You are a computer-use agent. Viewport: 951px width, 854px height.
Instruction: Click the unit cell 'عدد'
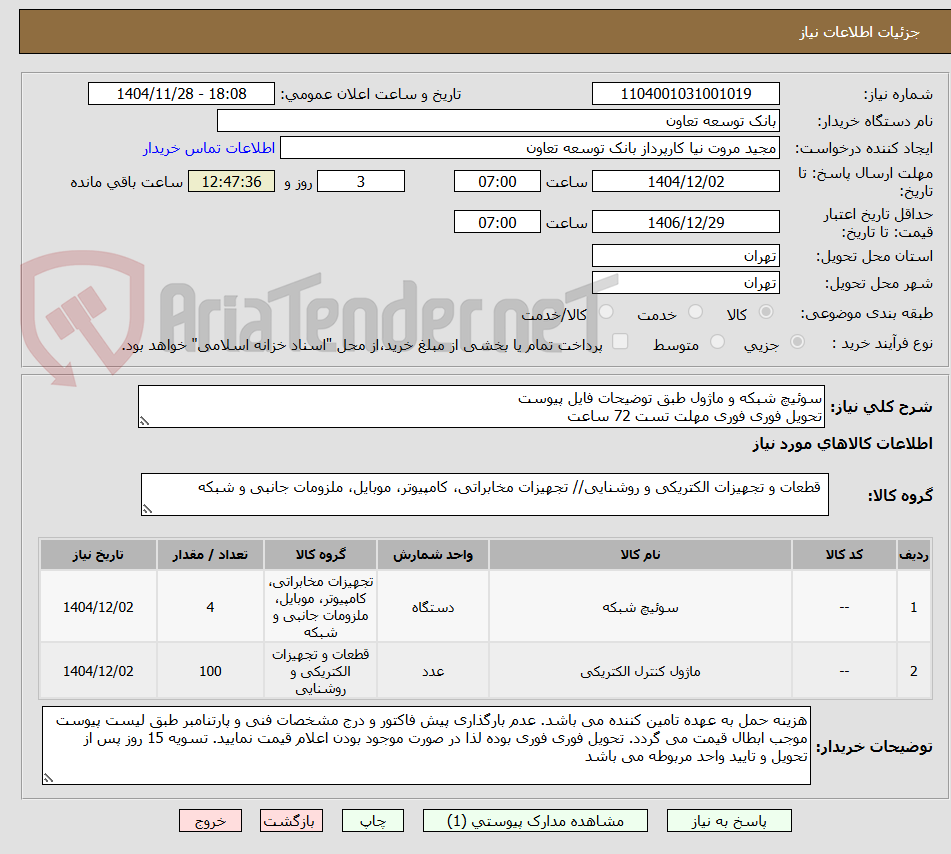pyautogui.click(x=432, y=671)
